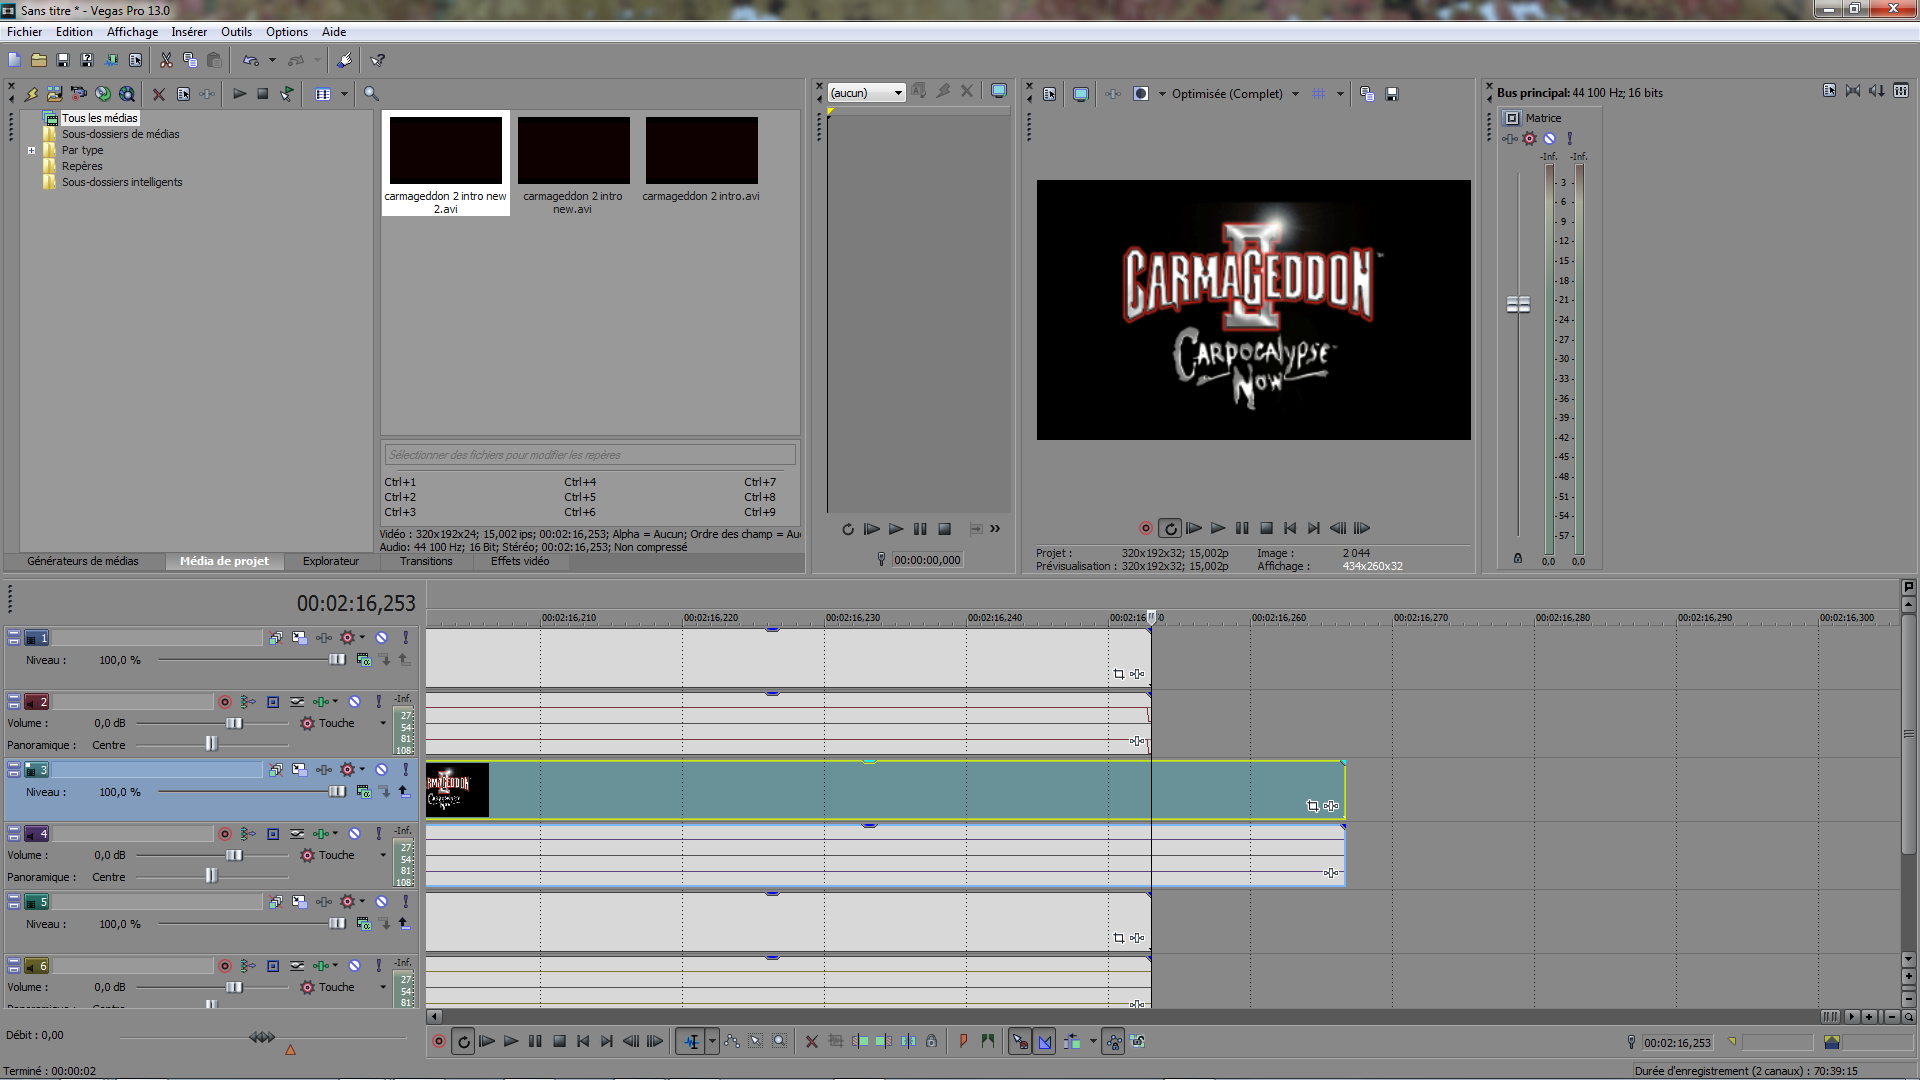Arm audio track 2 for recording
Viewport: 1920px width, 1080px height.
point(225,702)
